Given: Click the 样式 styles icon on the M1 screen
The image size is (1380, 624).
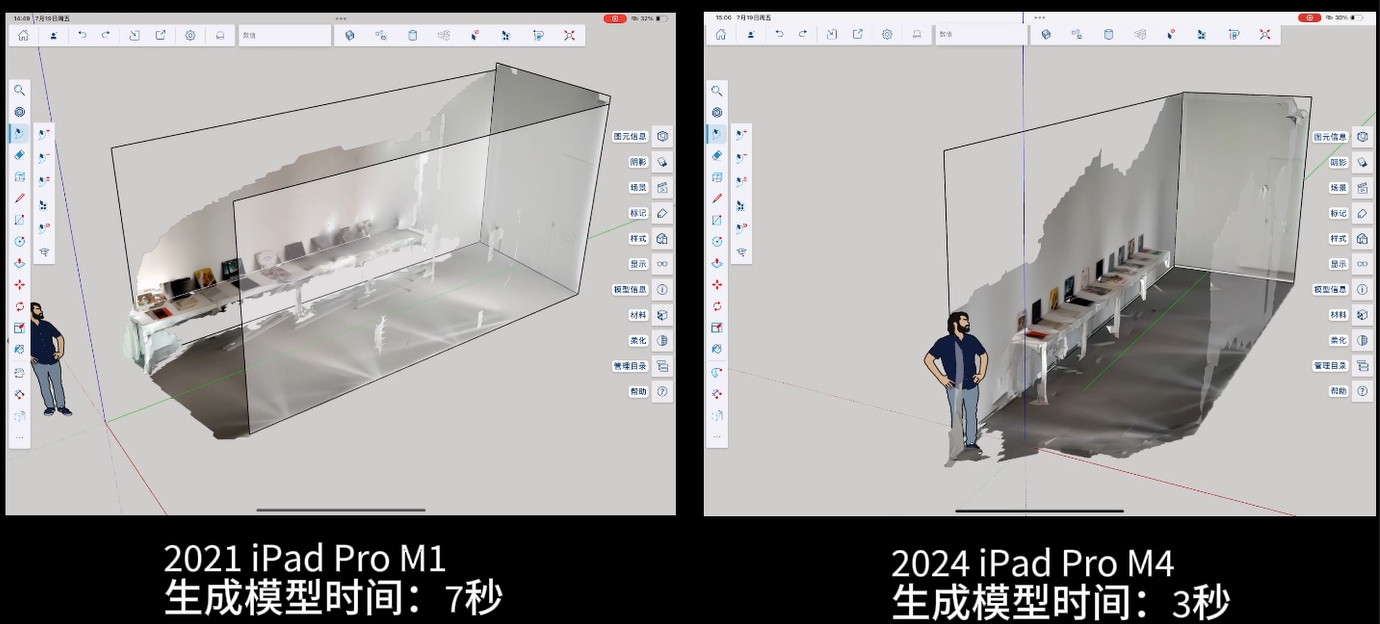Looking at the screenshot, I should 662,238.
